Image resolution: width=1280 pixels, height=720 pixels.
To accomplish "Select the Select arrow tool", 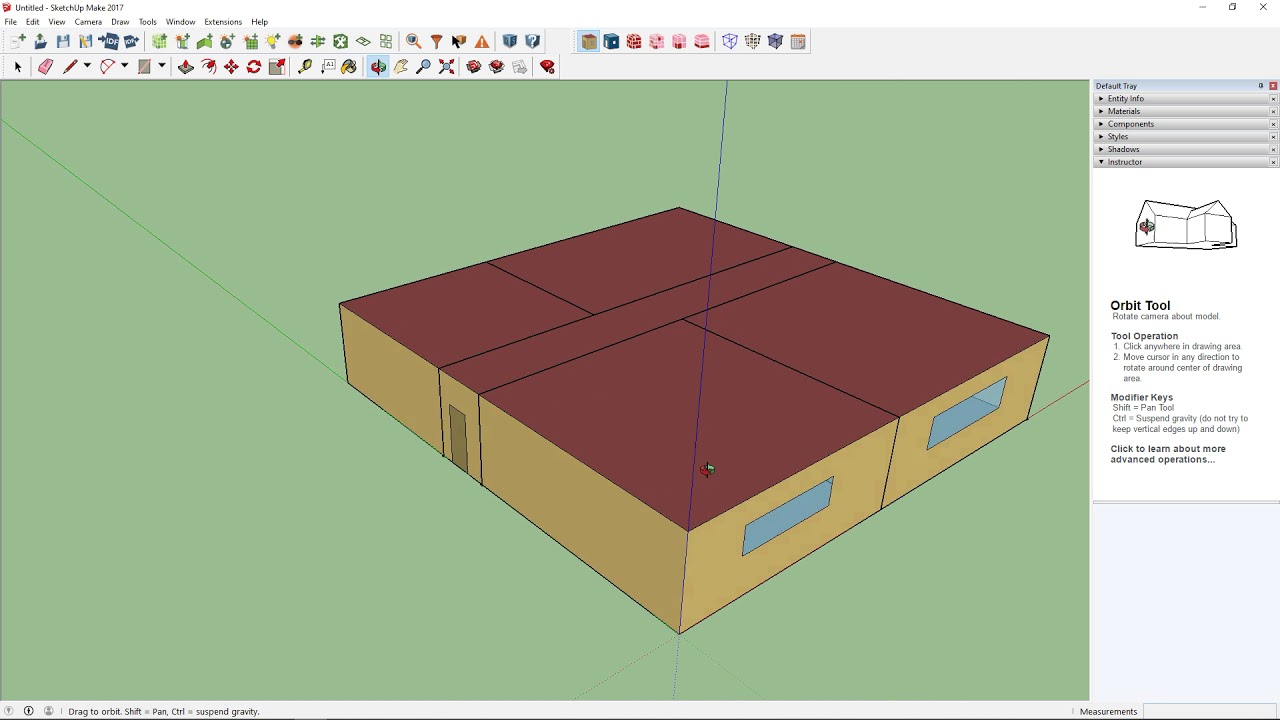I will click(x=17, y=67).
